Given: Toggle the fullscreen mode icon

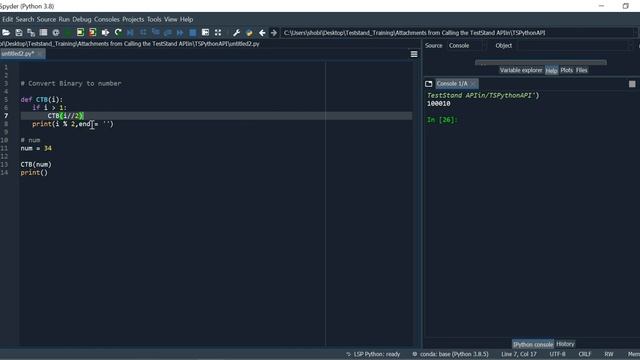Looking at the screenshot, I should tap(218, 33).
